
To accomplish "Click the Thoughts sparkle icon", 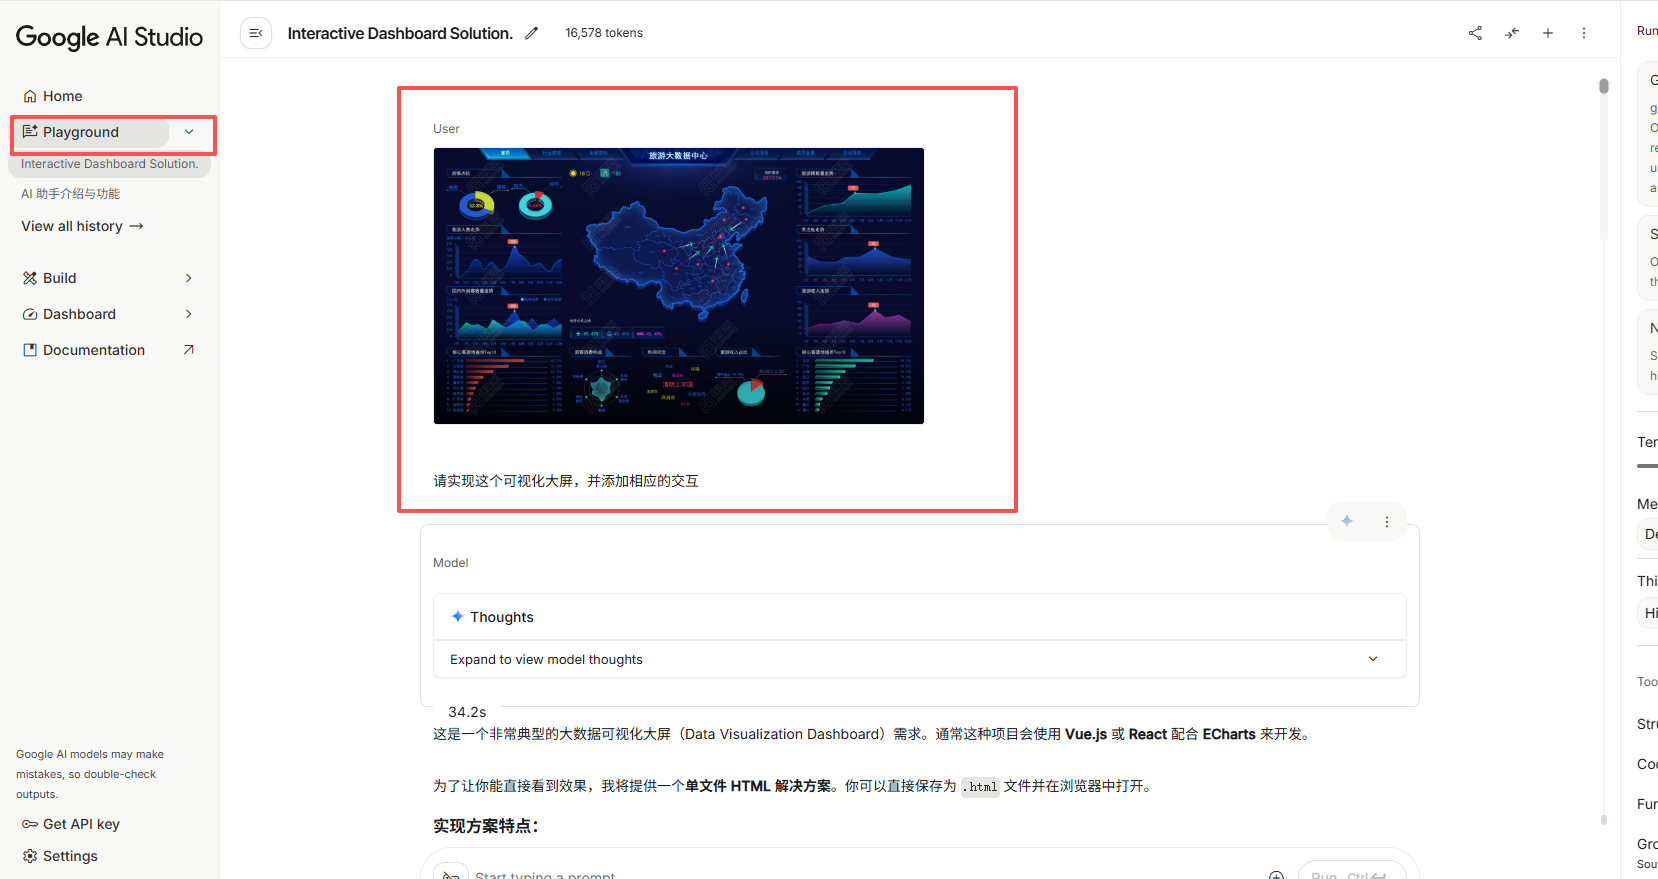I will [457, 617].
